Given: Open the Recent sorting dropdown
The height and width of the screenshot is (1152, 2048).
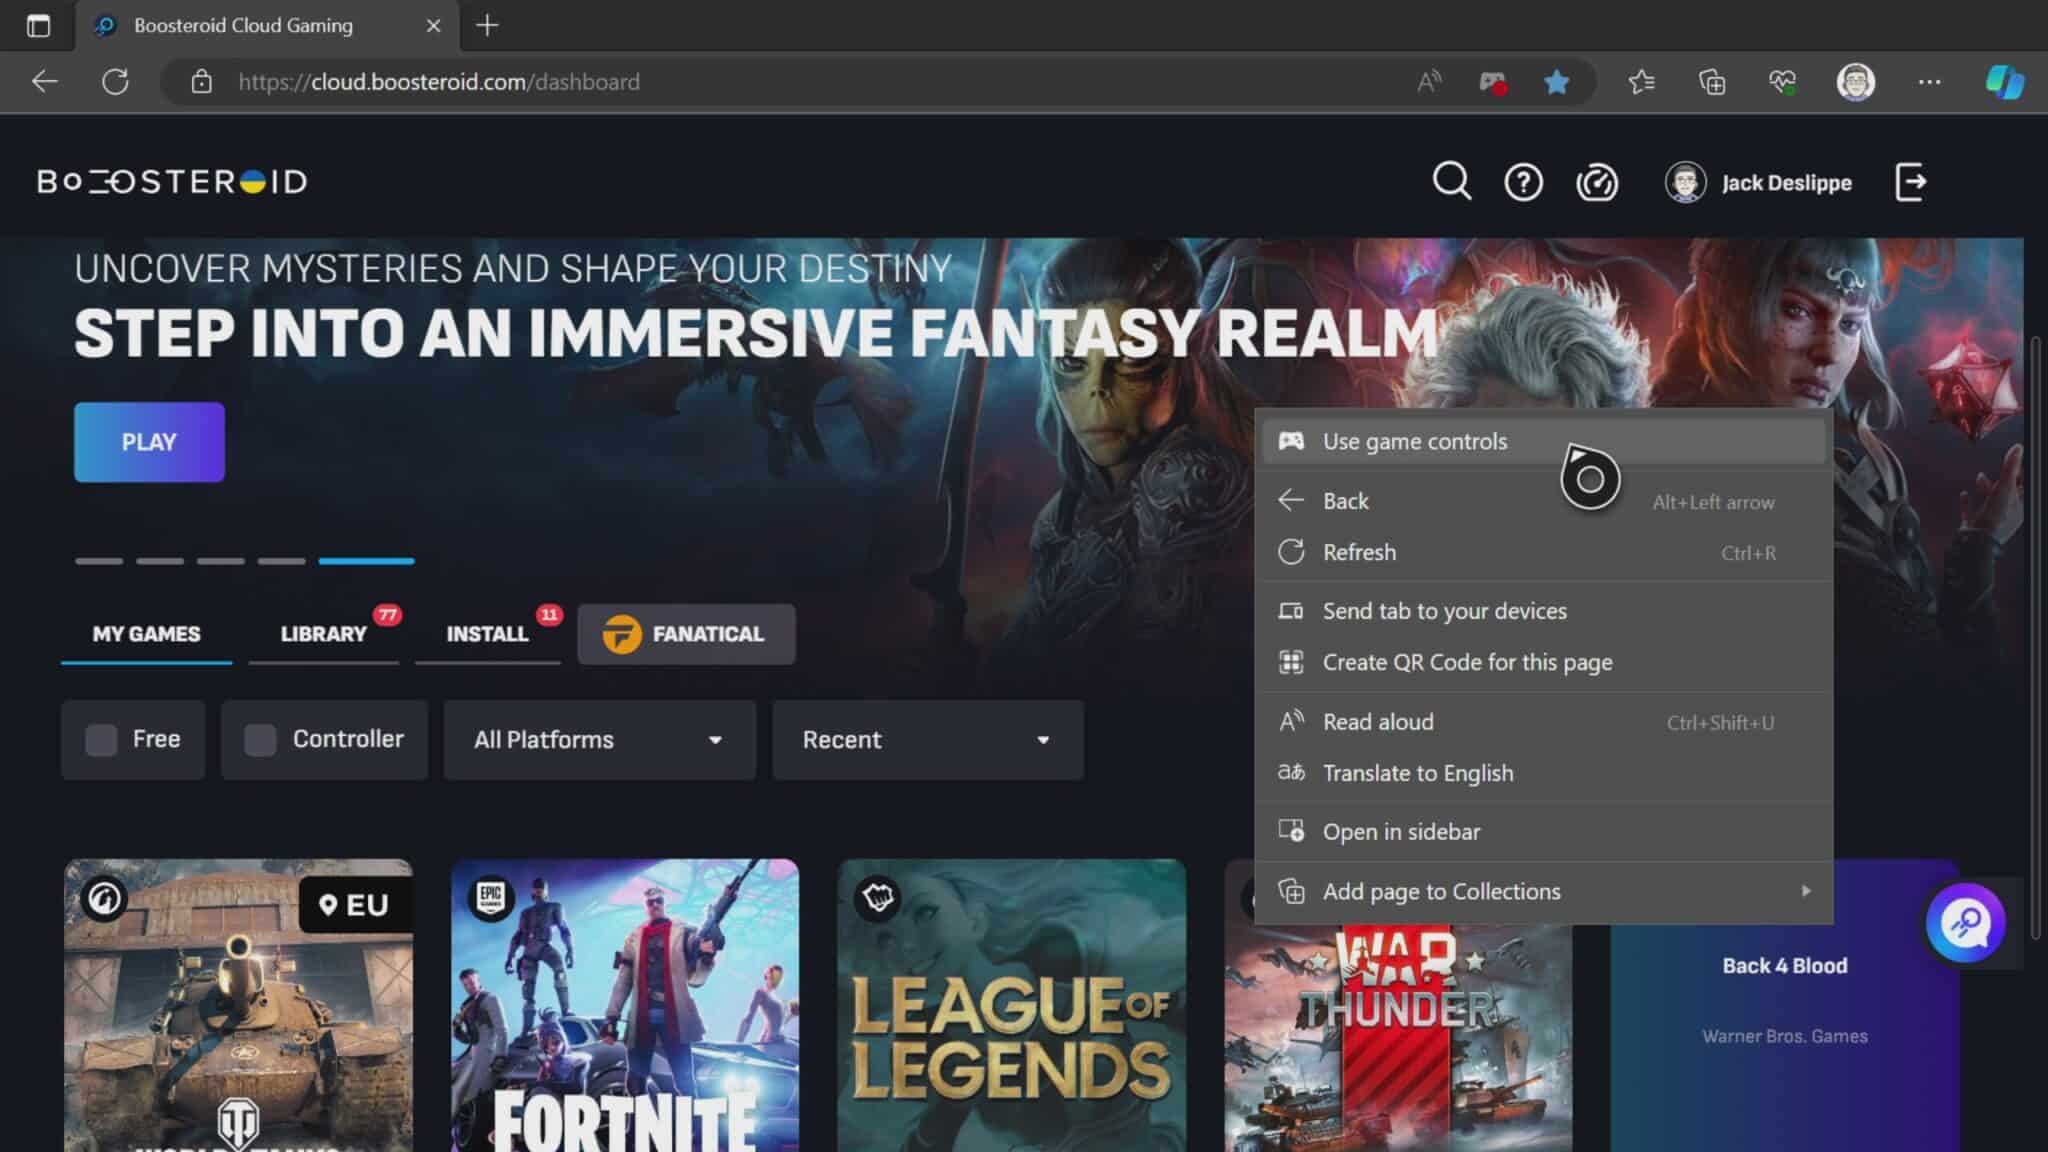Looking at the screenshot, I should [x=926, y=740].
